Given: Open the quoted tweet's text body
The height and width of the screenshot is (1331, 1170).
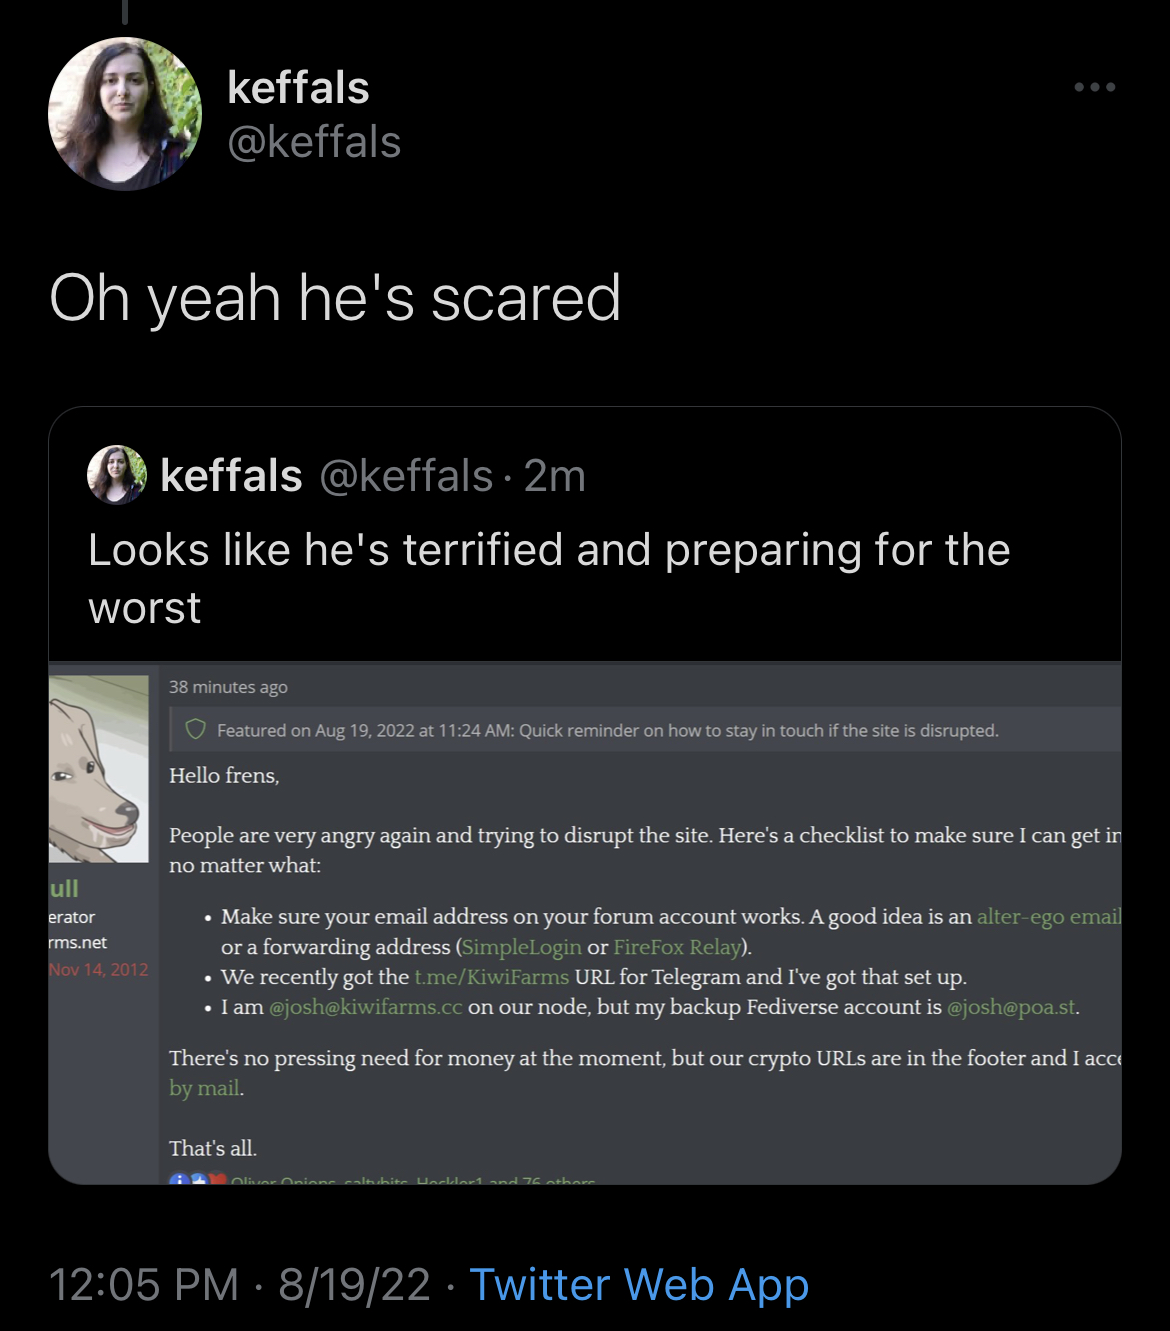Looking at the screenshot, I should coord(549,578).
